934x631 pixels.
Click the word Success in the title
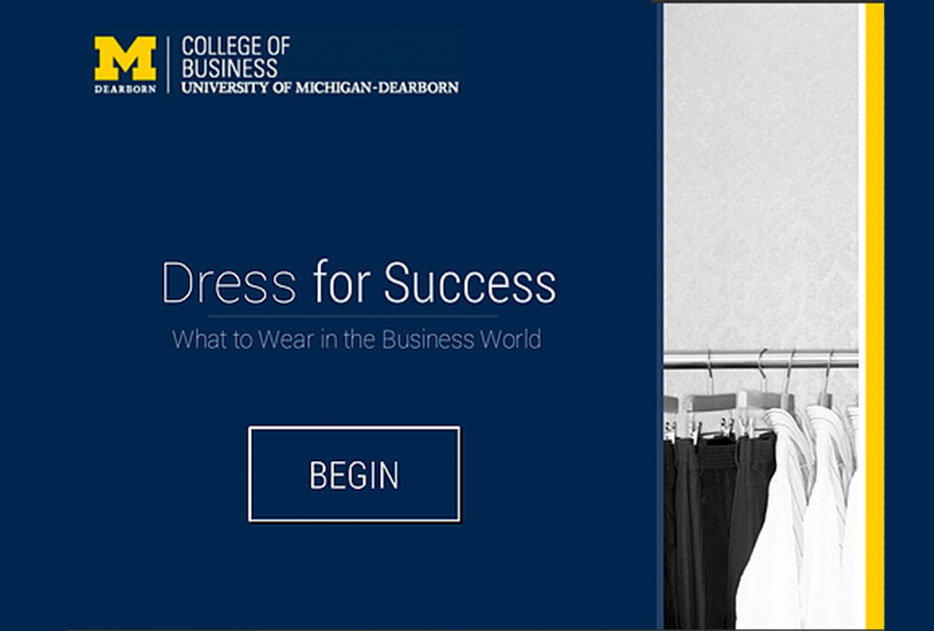pyautogui.click(x=469, y=283)
